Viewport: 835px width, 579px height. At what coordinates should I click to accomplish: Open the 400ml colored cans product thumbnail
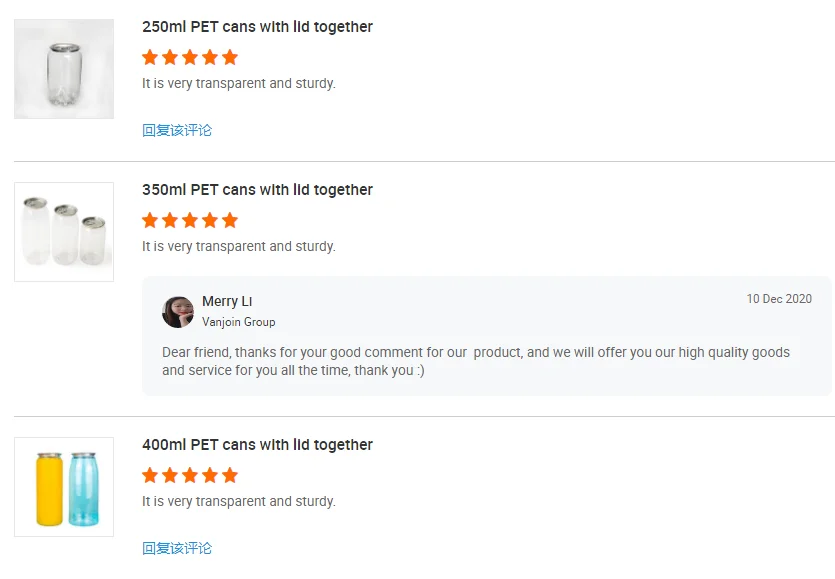click(x=64, y=487)
